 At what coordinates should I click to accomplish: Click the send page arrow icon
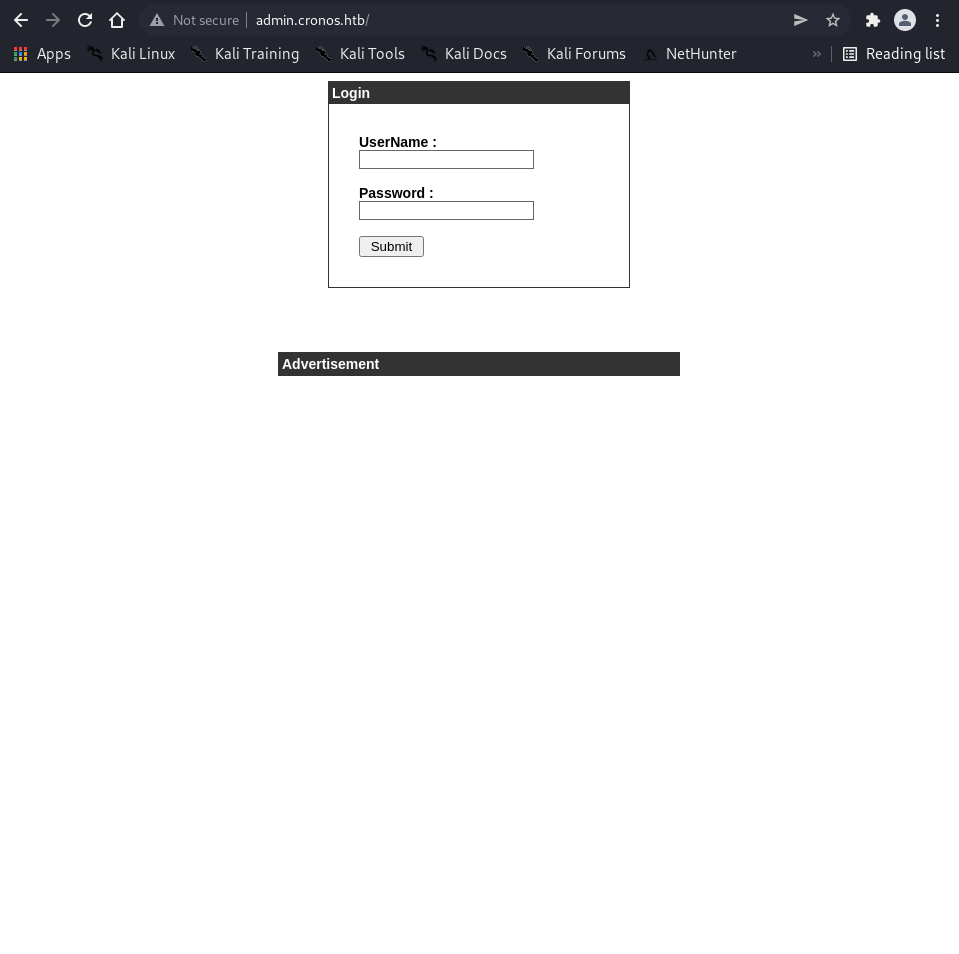click(x=801, y=20)
